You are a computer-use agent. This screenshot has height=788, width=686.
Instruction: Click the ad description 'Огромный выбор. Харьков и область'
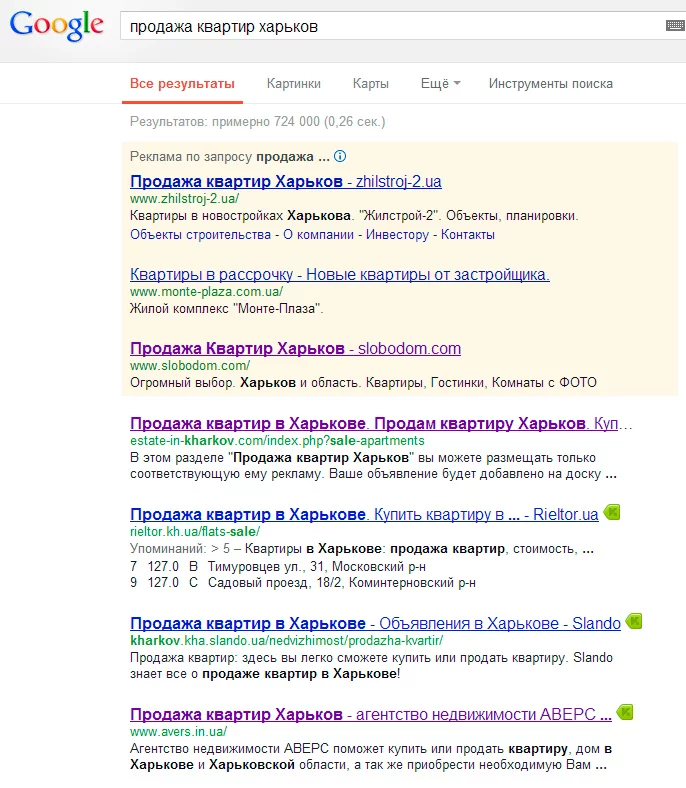click(x=363, y=382)
